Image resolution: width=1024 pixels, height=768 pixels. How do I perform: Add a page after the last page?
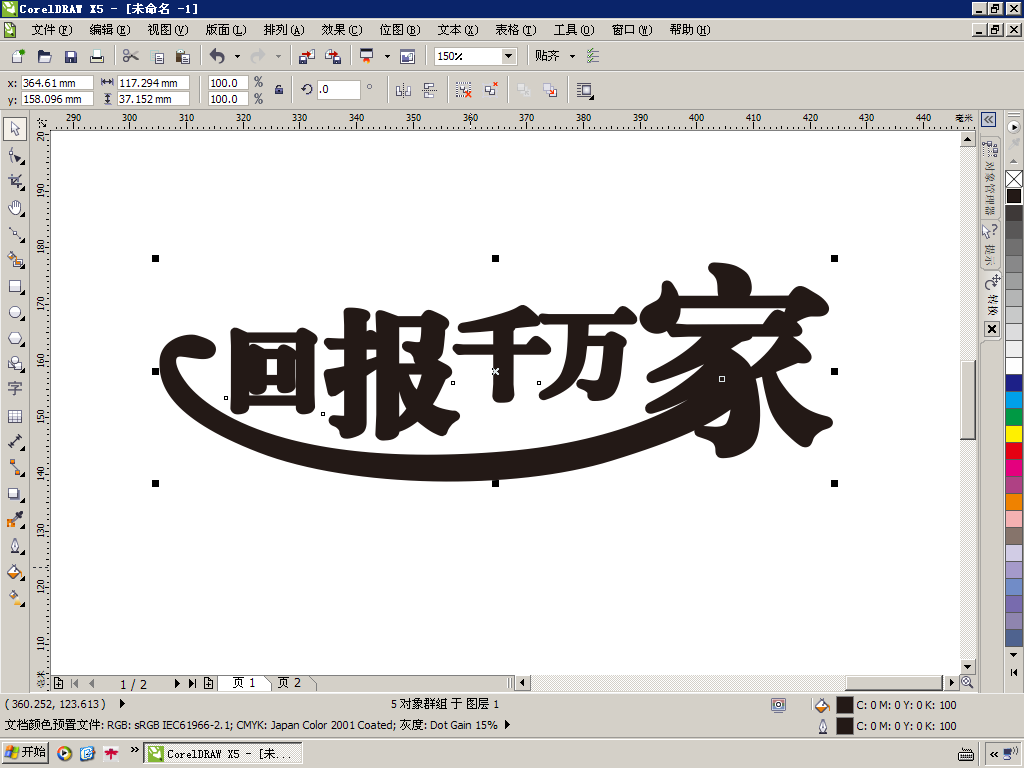[208, 683]
